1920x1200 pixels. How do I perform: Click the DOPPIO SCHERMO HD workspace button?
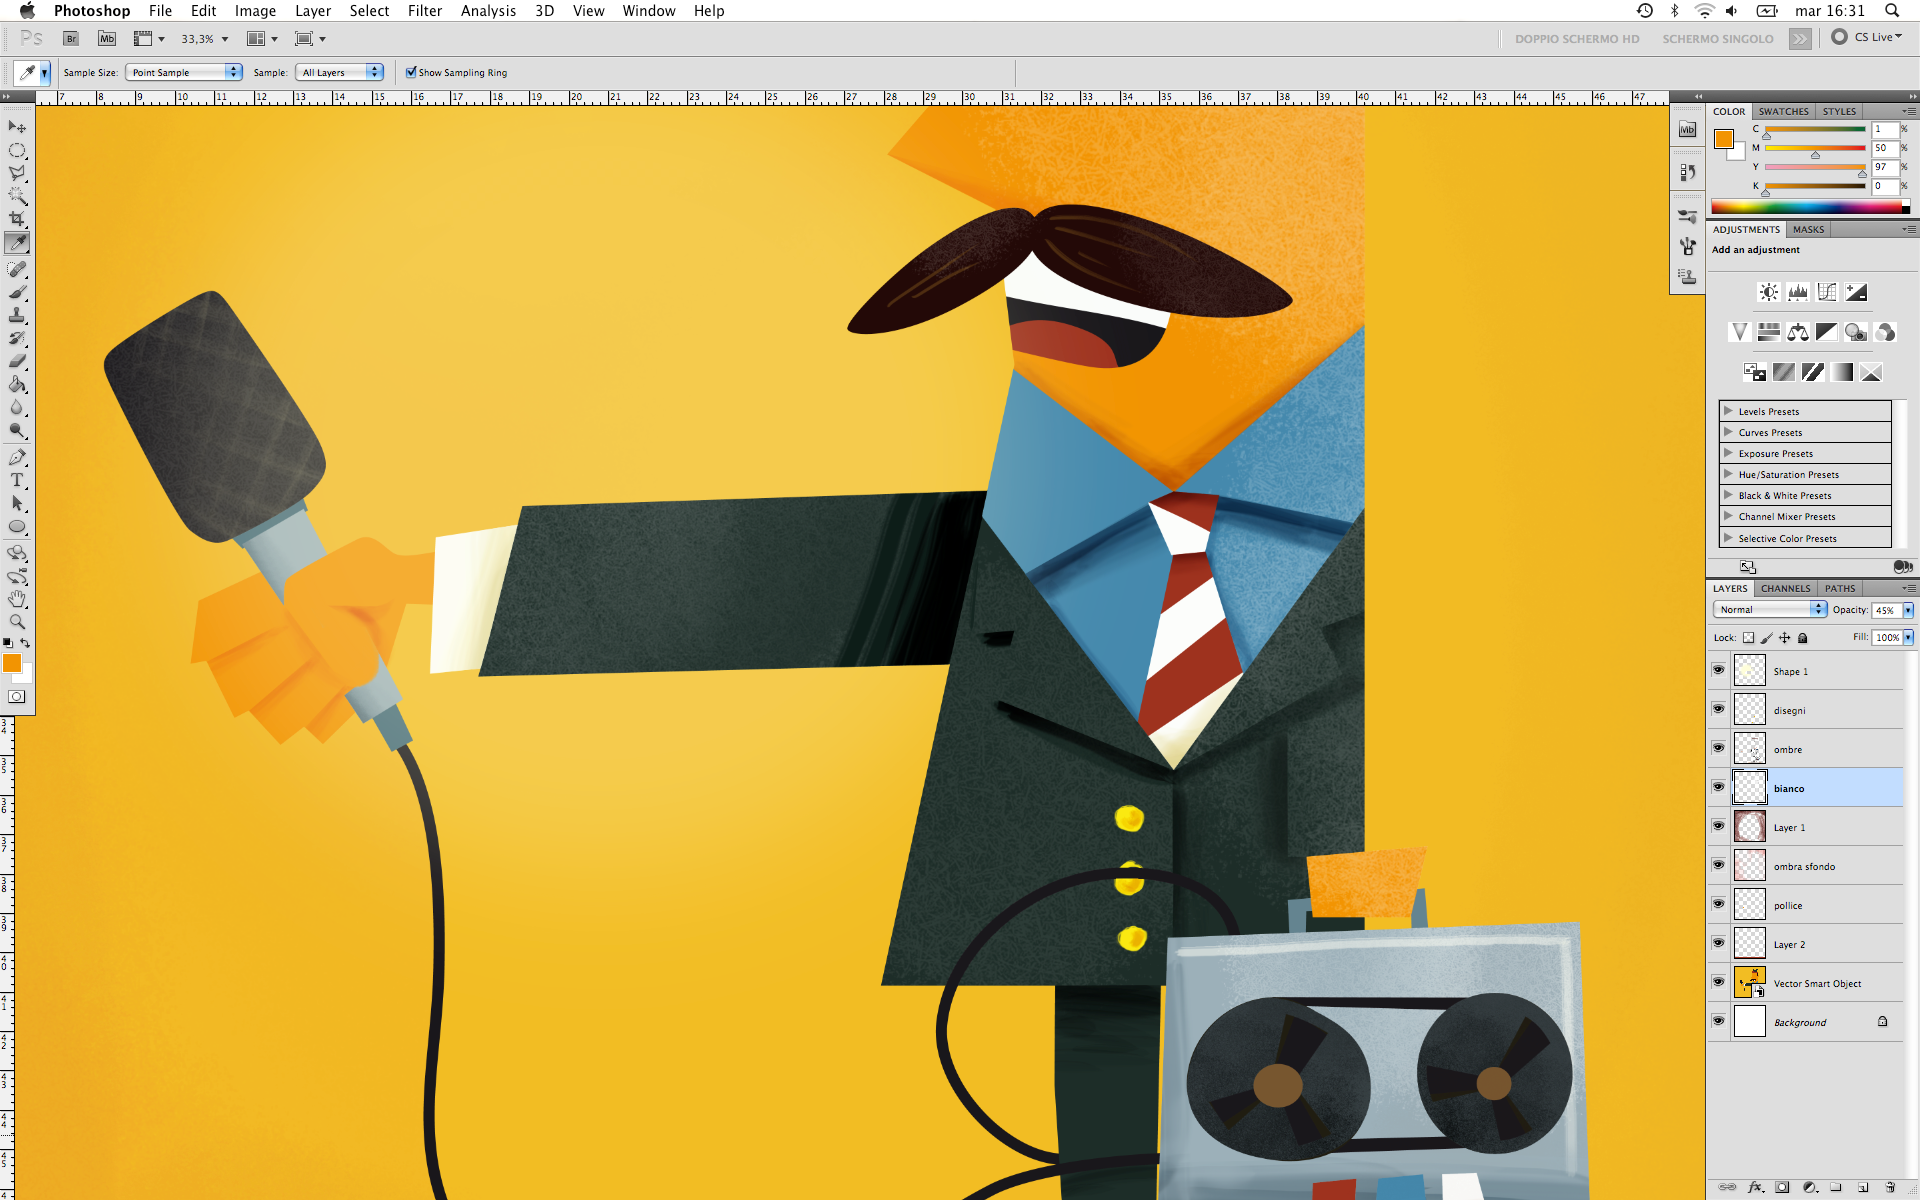1577,39
